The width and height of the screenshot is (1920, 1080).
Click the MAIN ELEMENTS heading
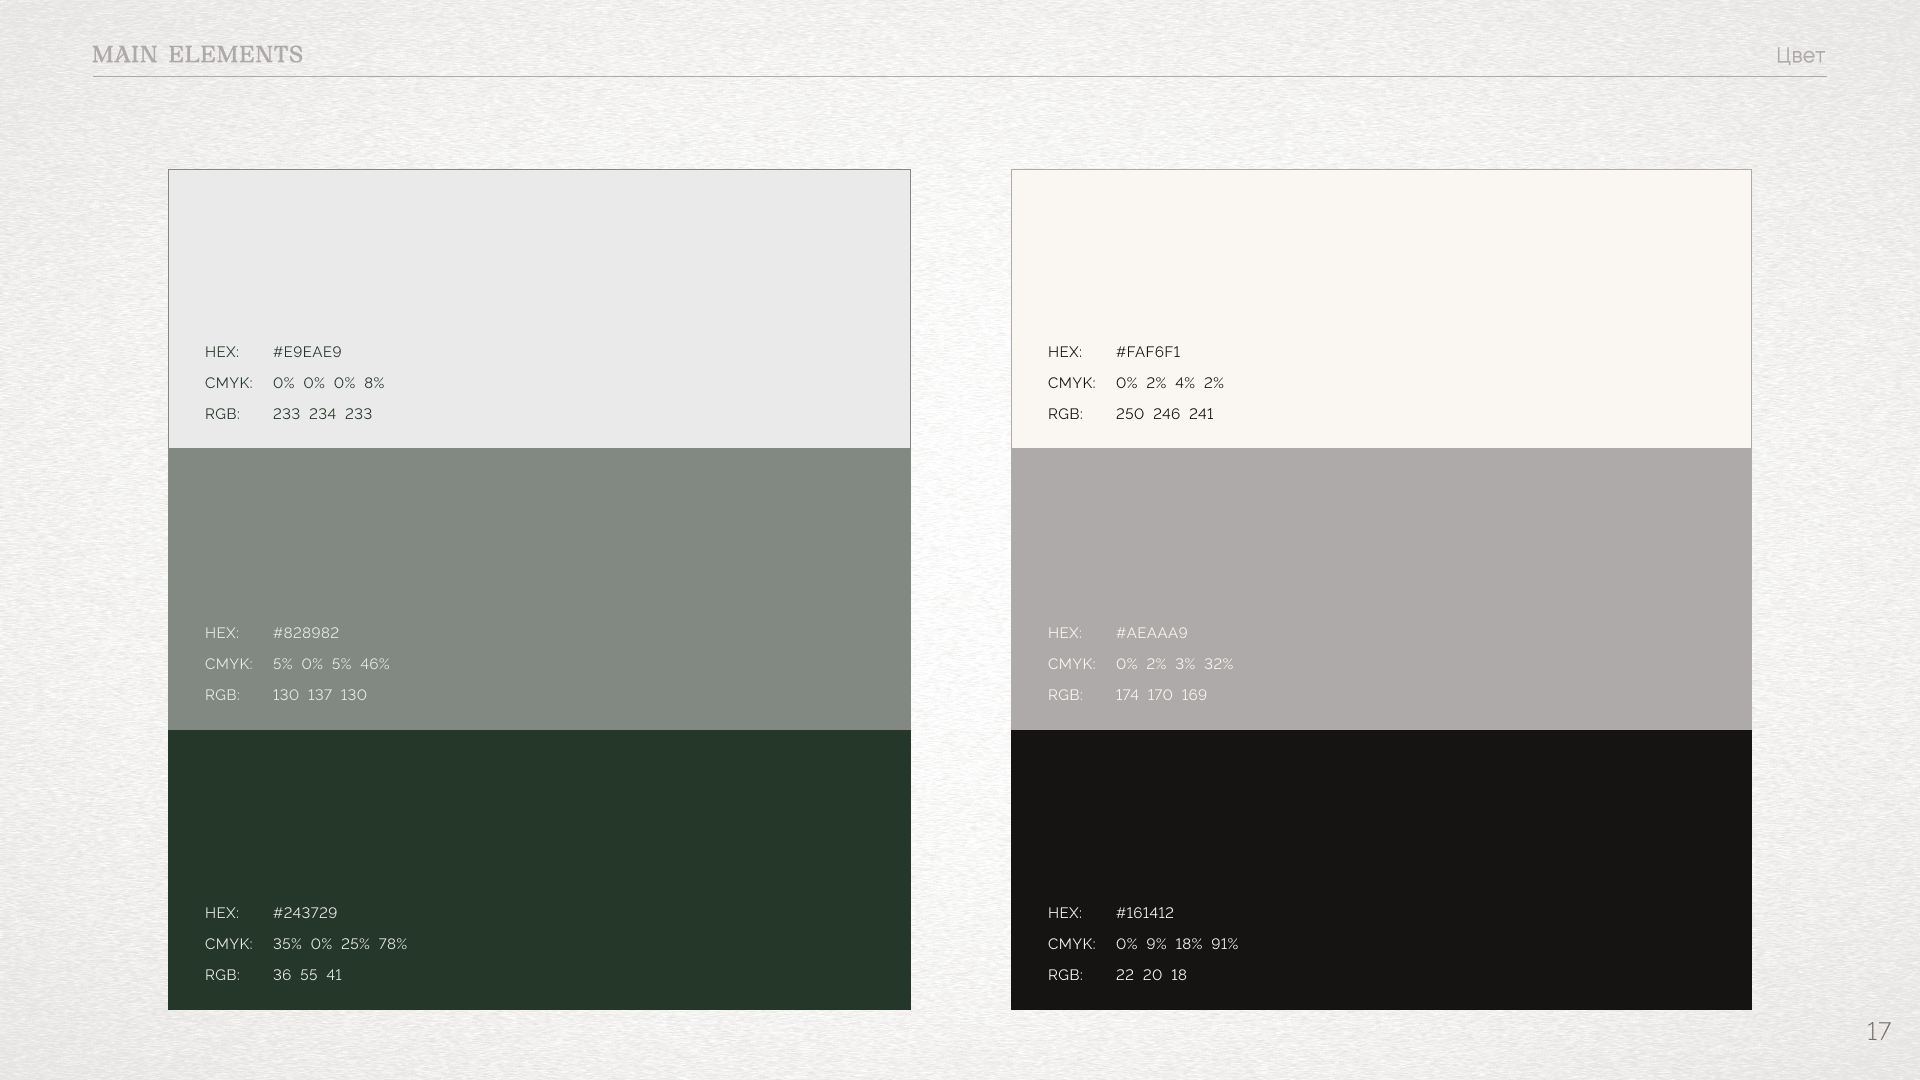[197, 55]
